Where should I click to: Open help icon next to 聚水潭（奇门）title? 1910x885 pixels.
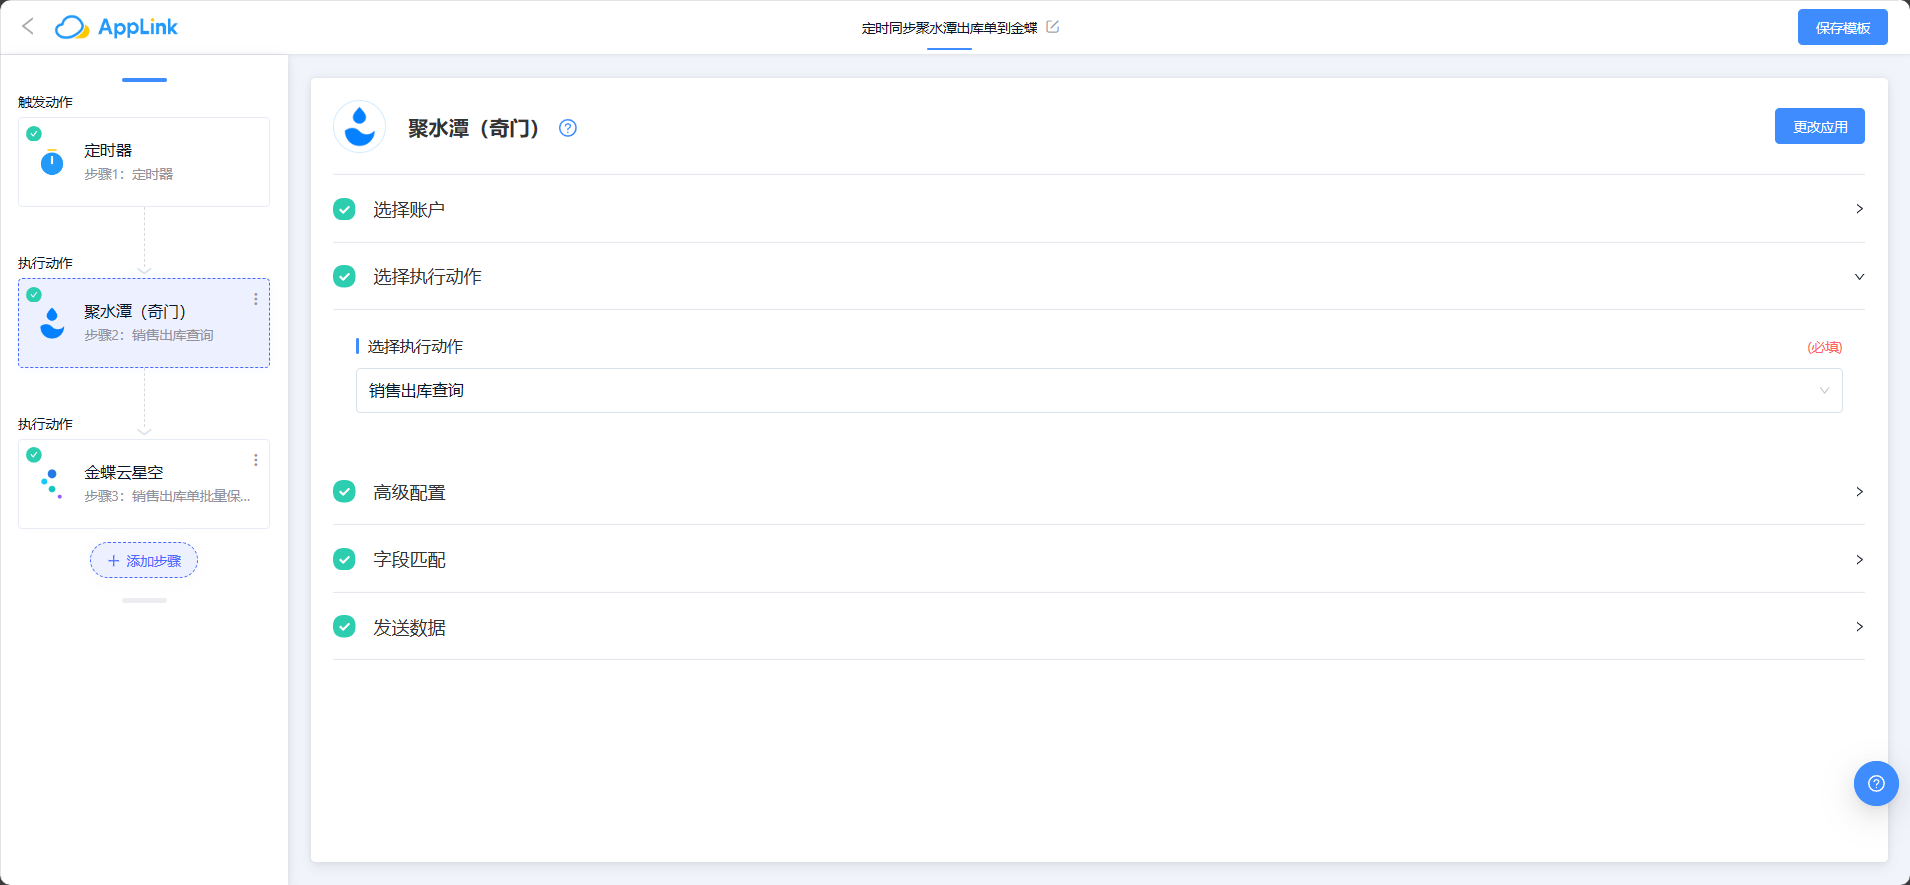point(568,128)
